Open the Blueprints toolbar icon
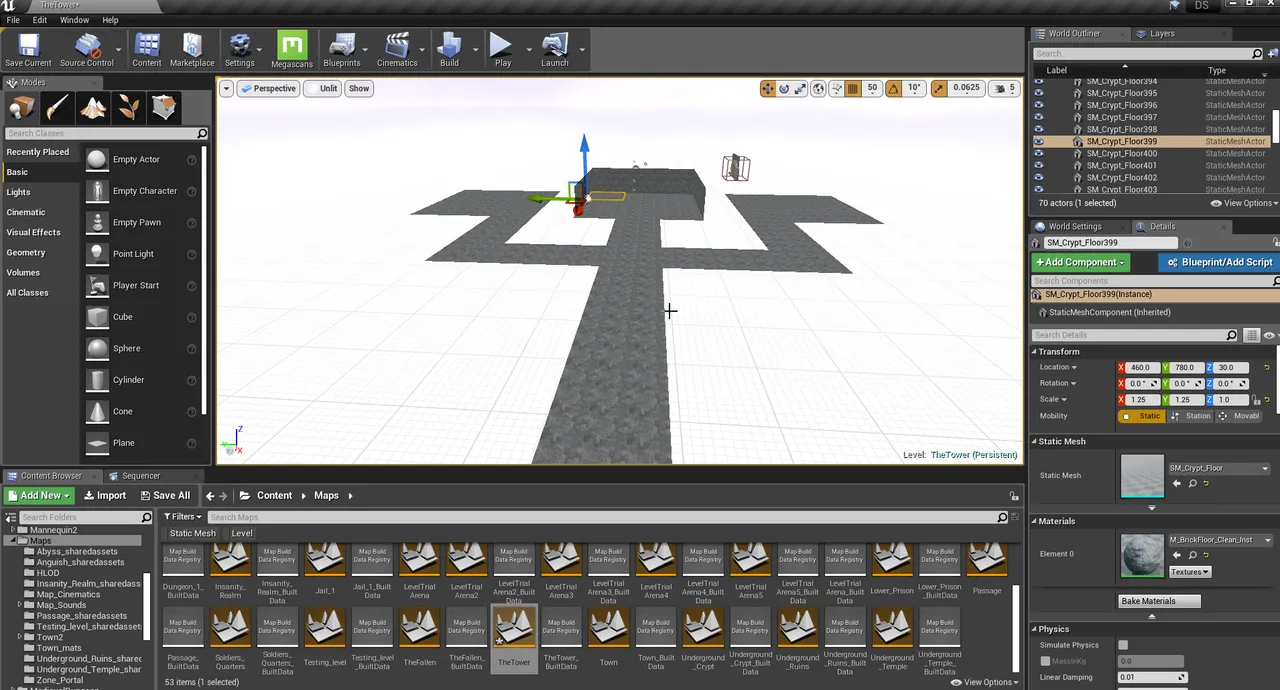 (x=342, y=50)
